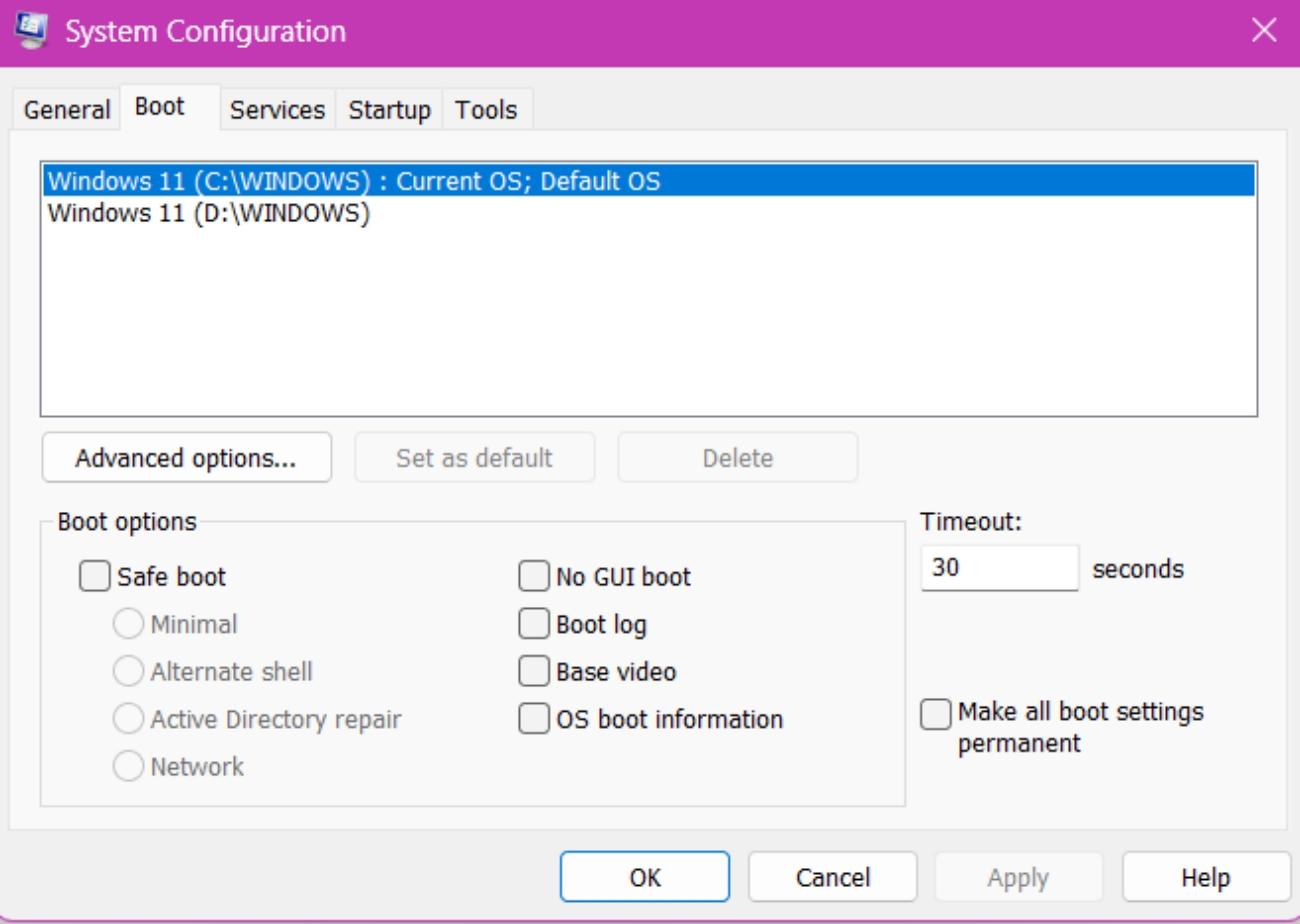Toggle the OS boot information checkbox
Viewport: 1300px width, 924px height.
(x=534, y=719)
